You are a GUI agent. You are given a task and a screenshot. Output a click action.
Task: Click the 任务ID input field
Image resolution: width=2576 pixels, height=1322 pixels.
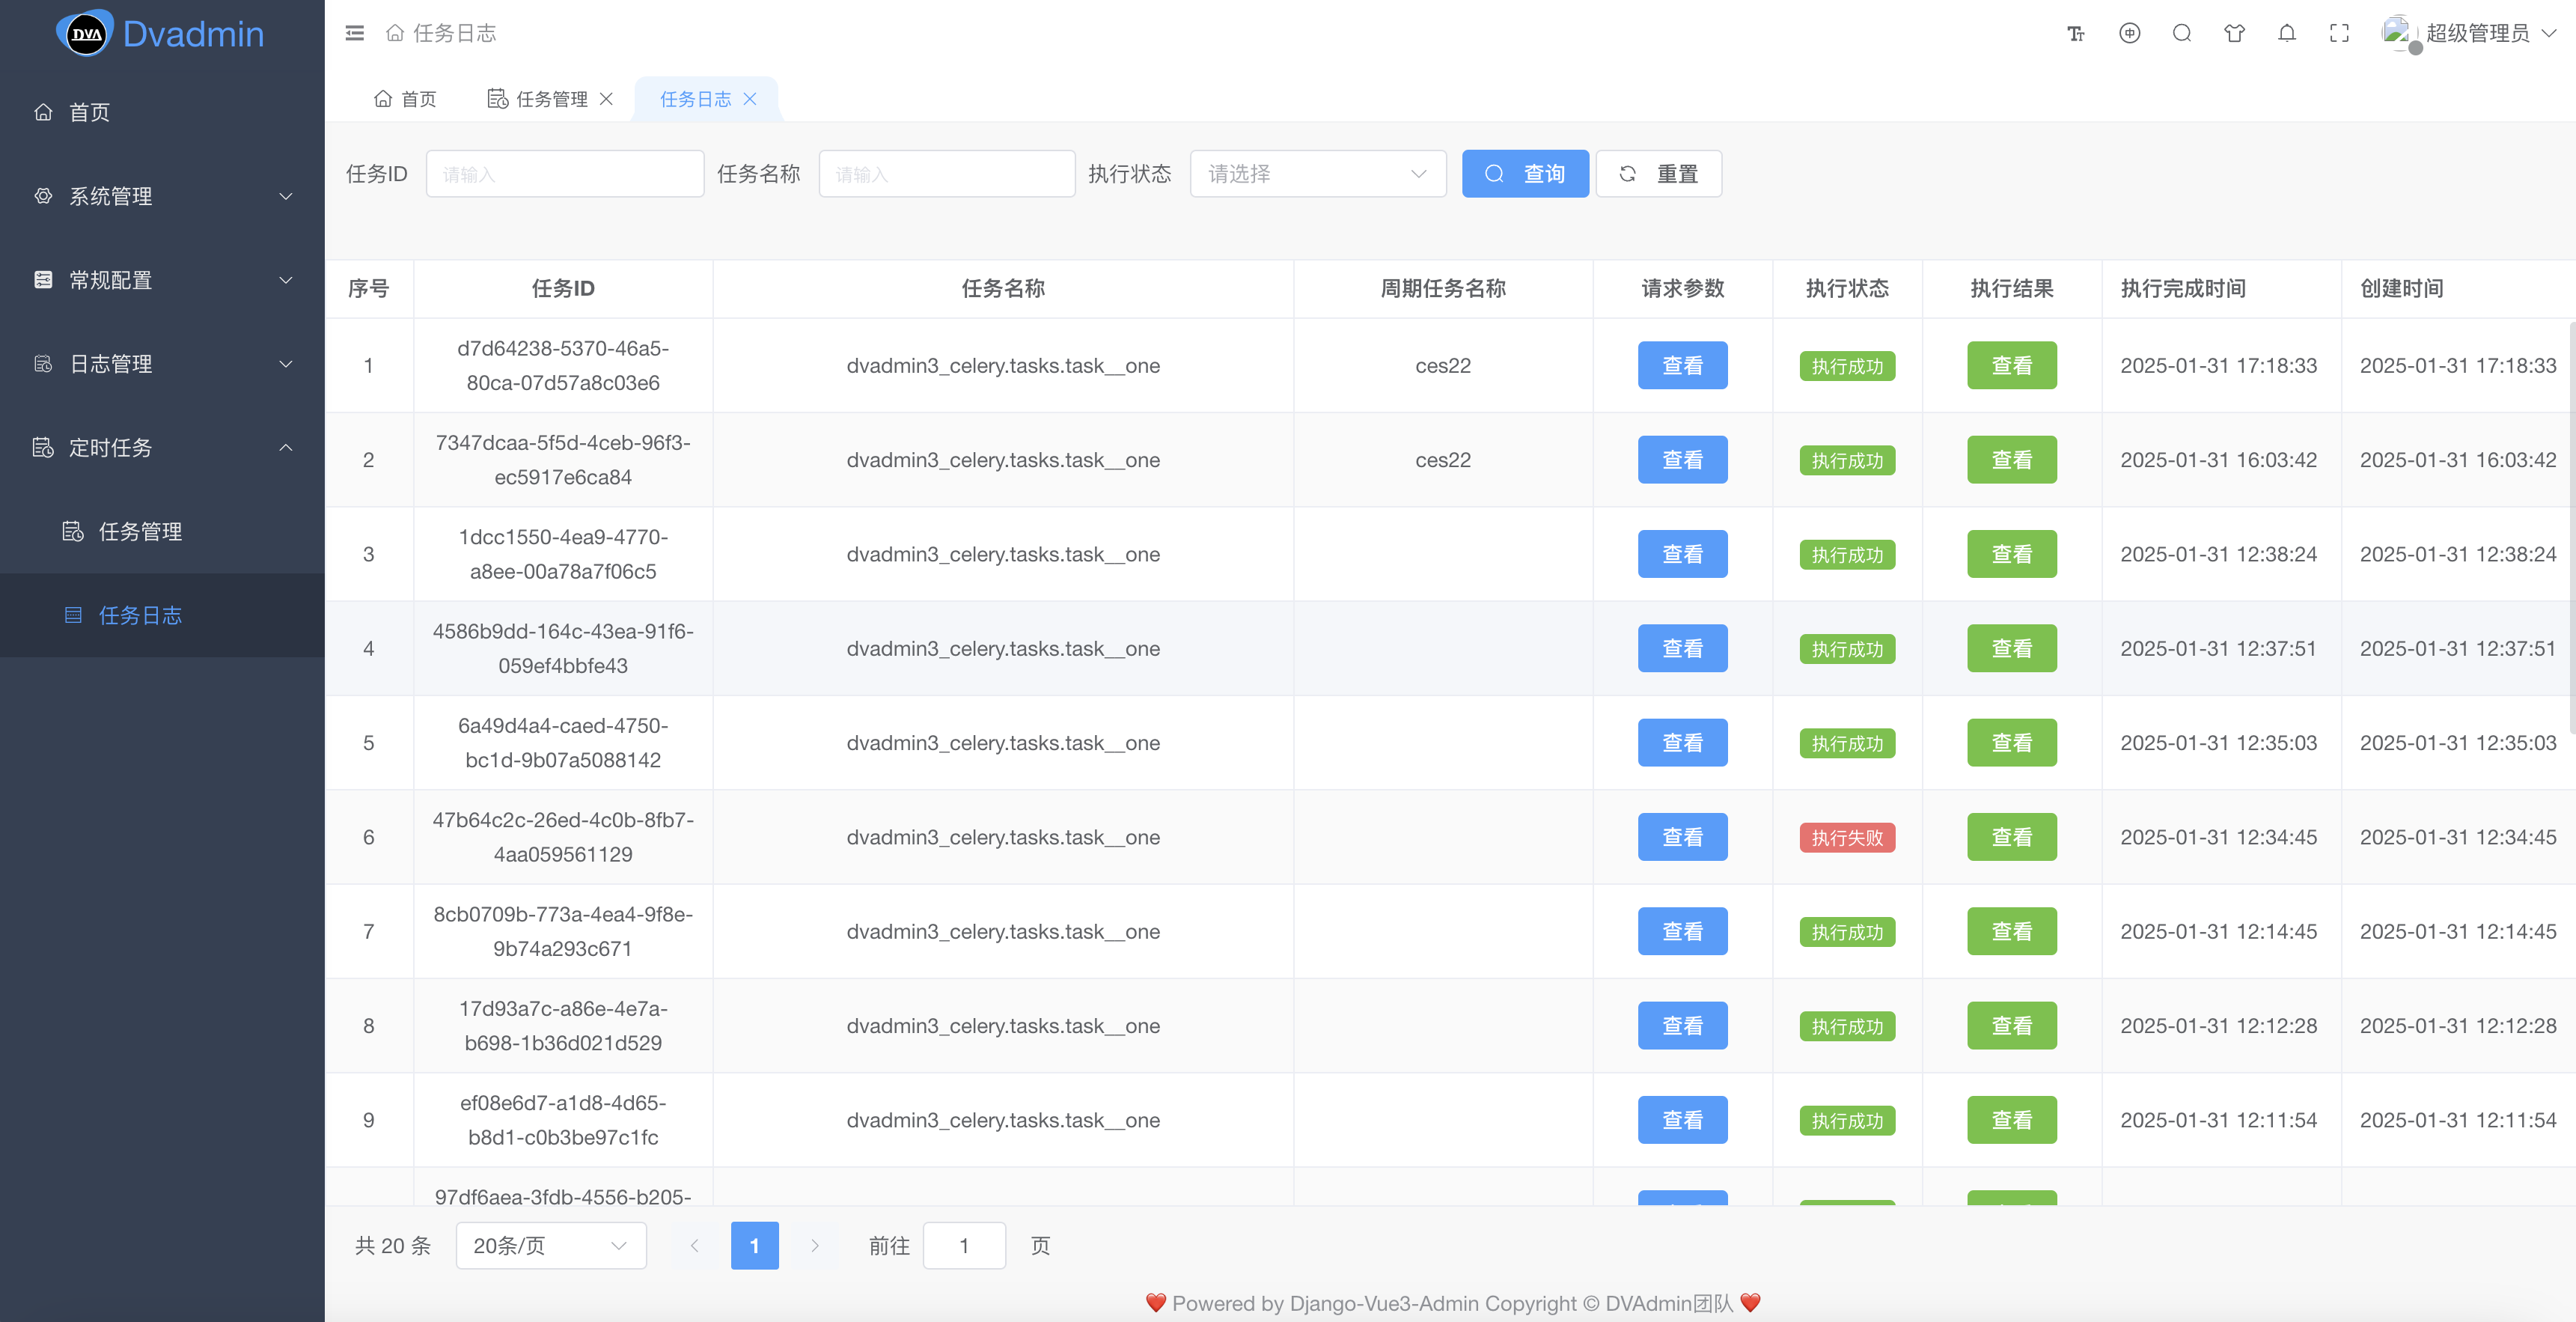pyautogui.click(x=564, y=174)
